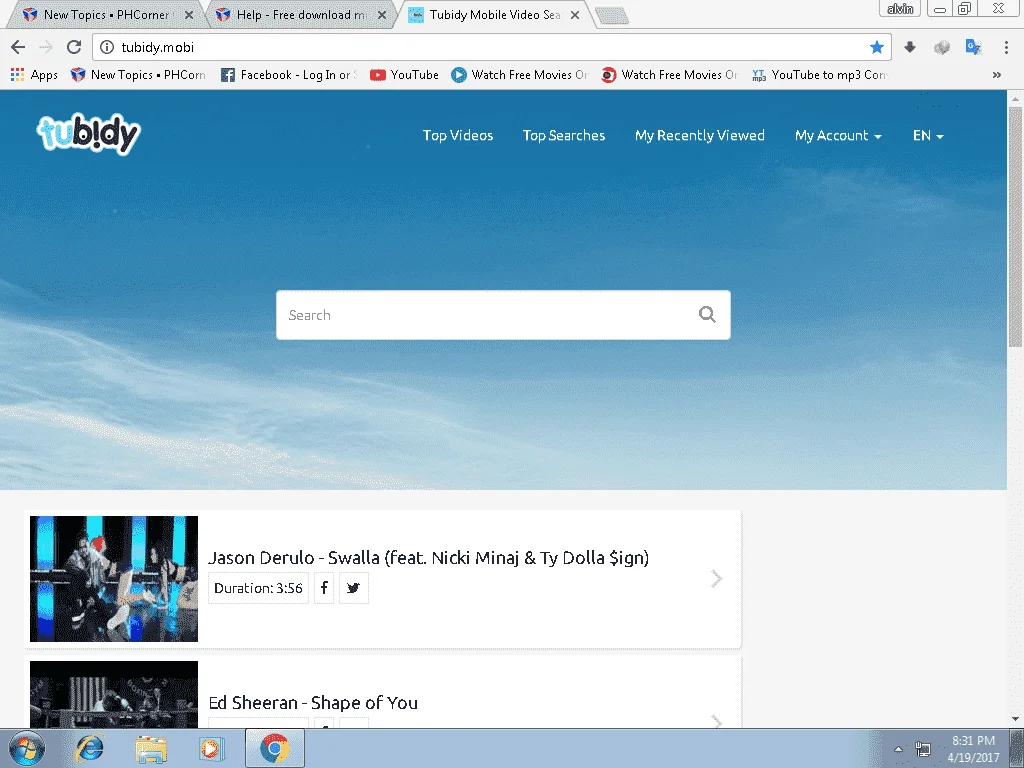Viewport: 1024px width, 768px height.
Task: Open the Top Searches page
Action: click(x=564, y=135)
